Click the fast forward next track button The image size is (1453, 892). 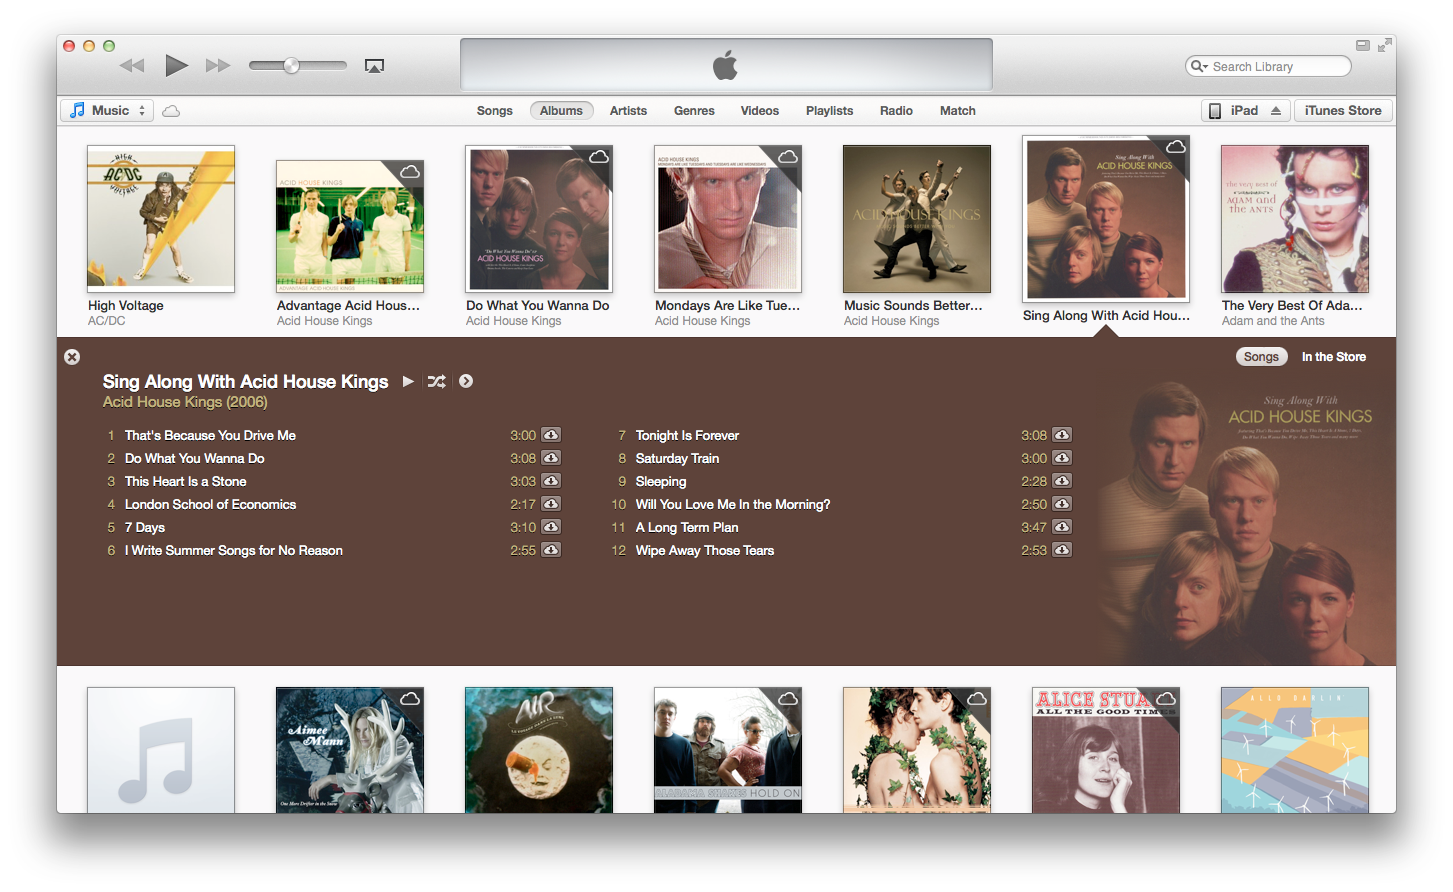tap(218, 66)
